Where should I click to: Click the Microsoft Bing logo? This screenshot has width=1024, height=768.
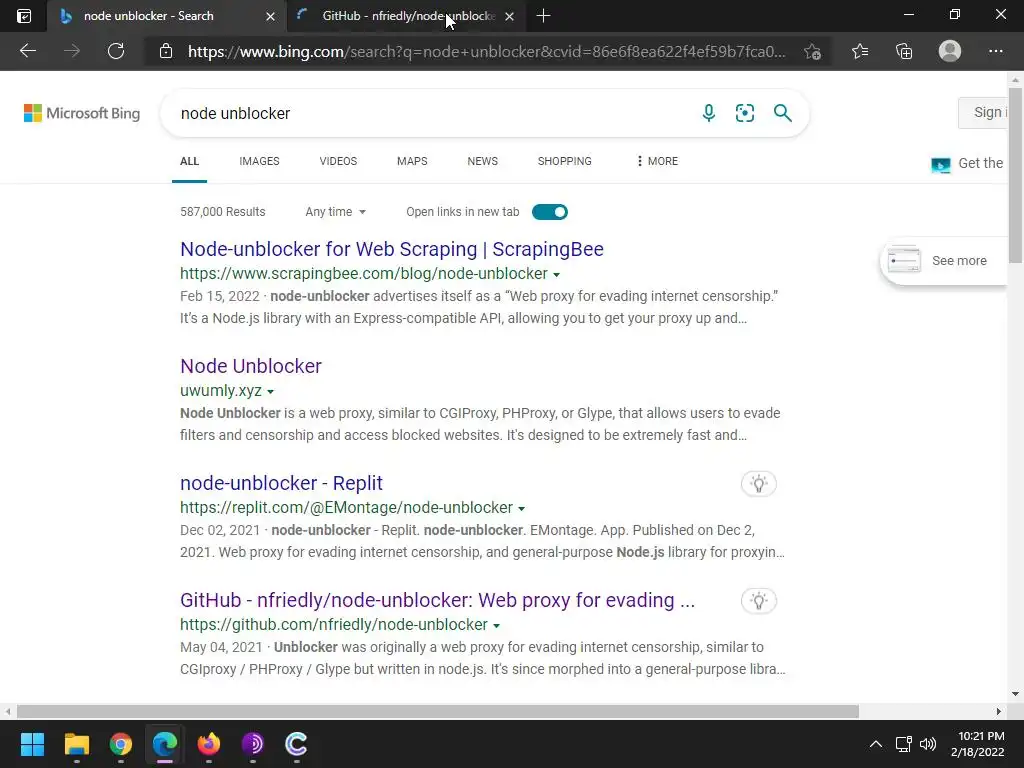(82, 113)
